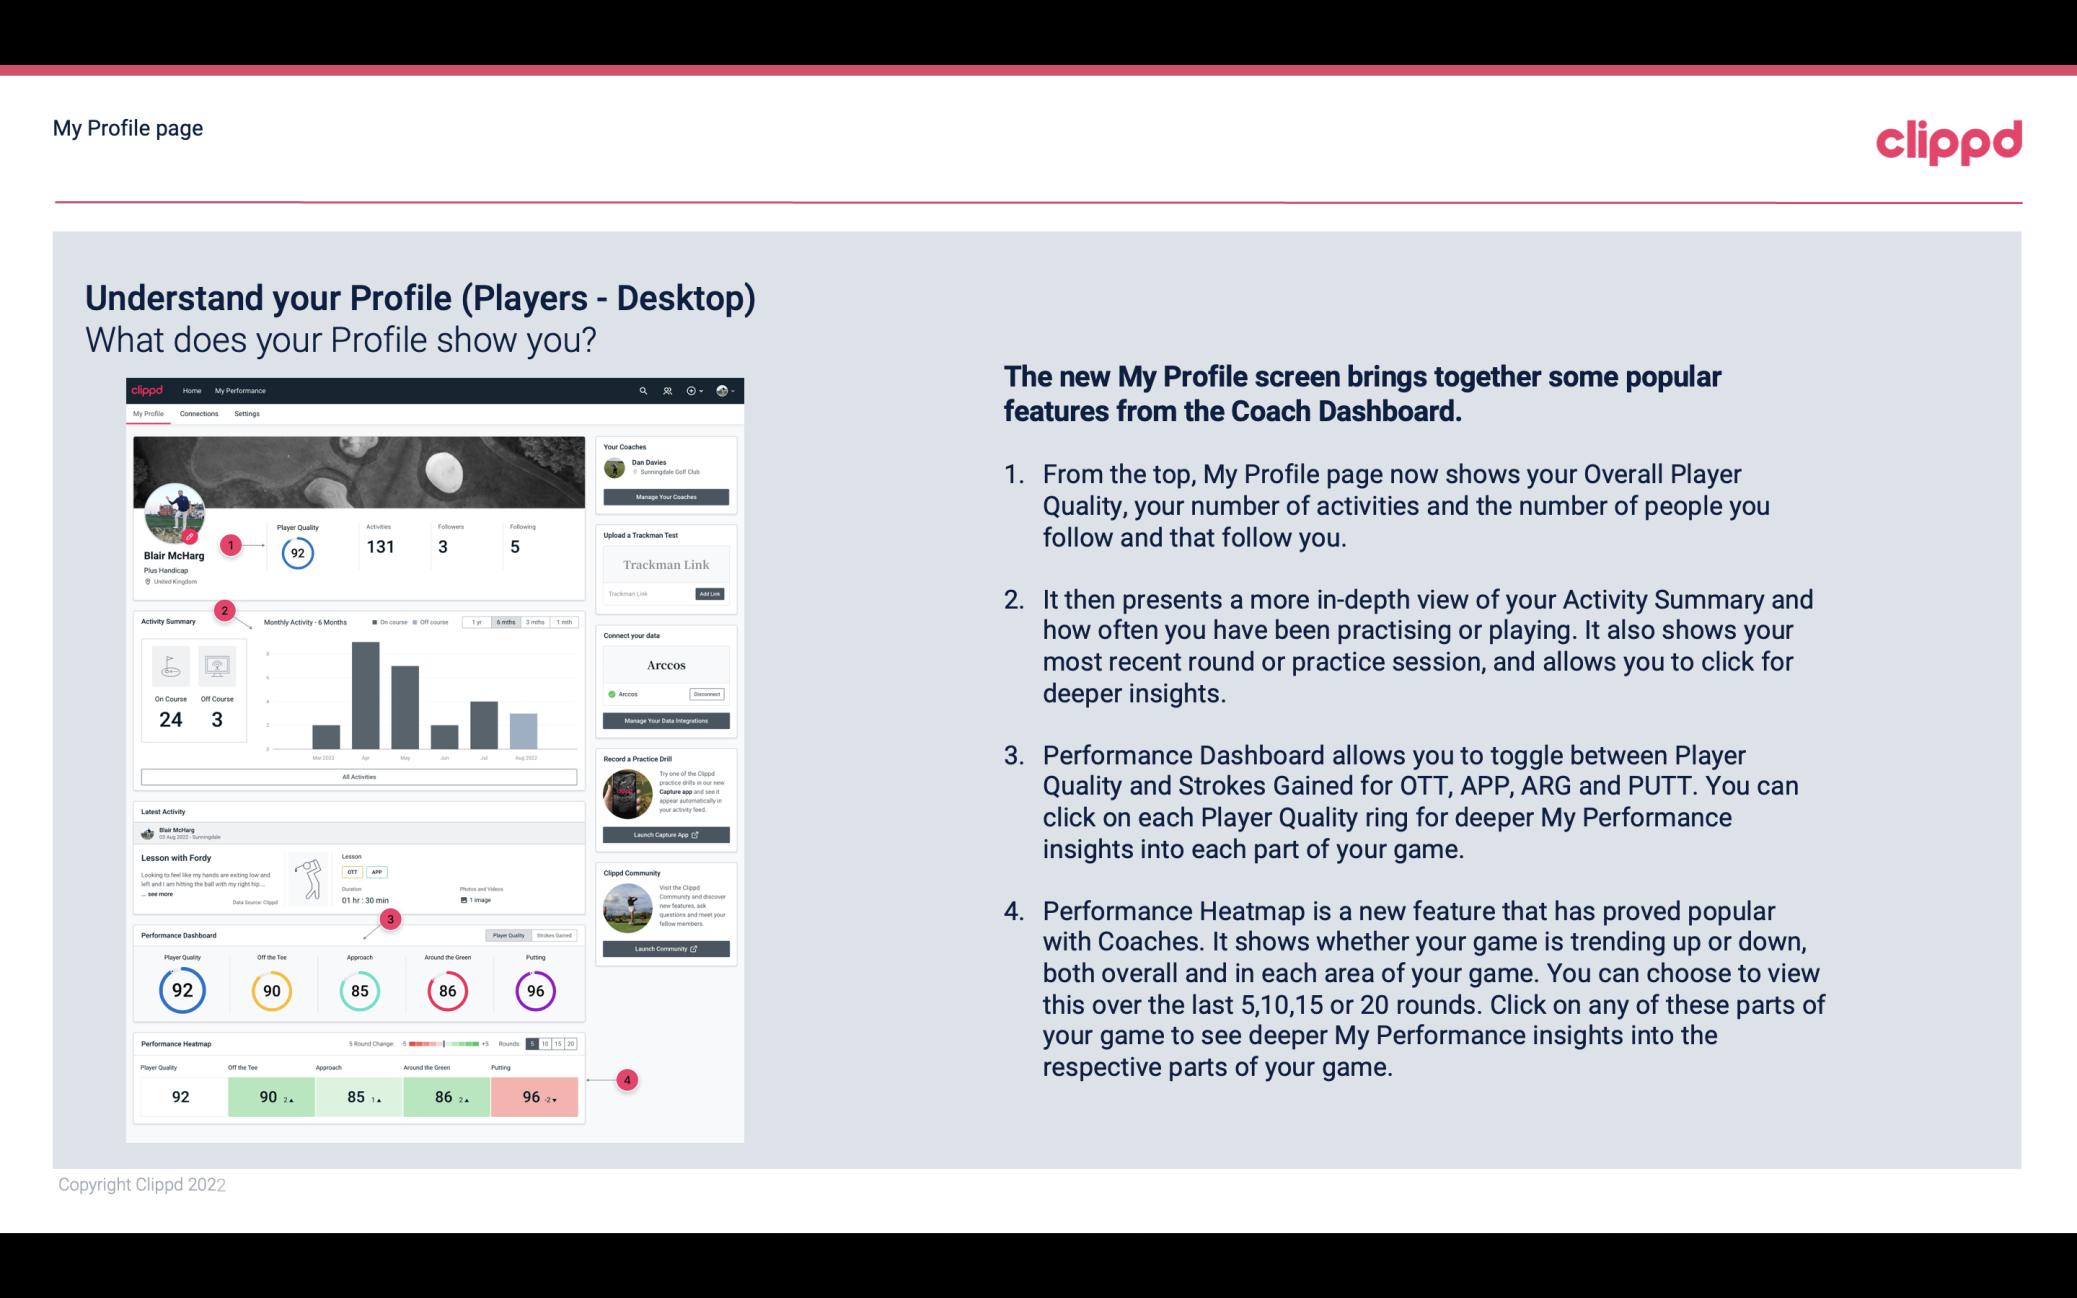Click the Settings tab icon
This screenshot has height=1298, width=2077.
pyautogui.click(x=247, y=414)
